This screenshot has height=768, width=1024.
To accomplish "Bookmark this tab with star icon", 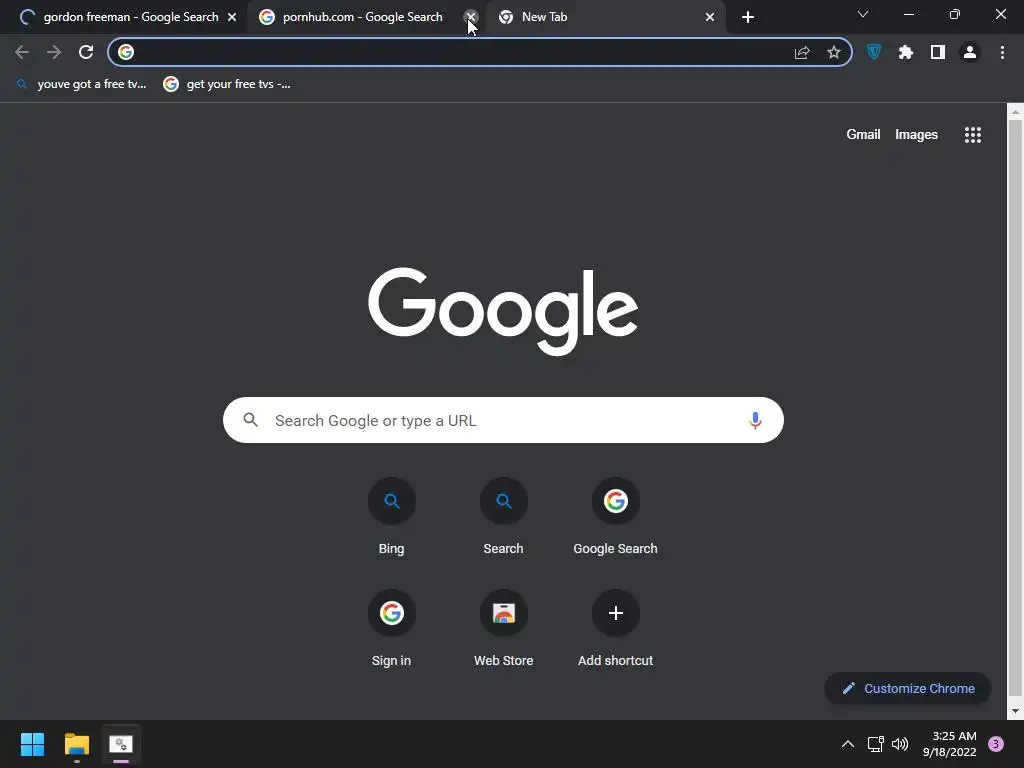I will pyautogui.click(x=834, y=52).
